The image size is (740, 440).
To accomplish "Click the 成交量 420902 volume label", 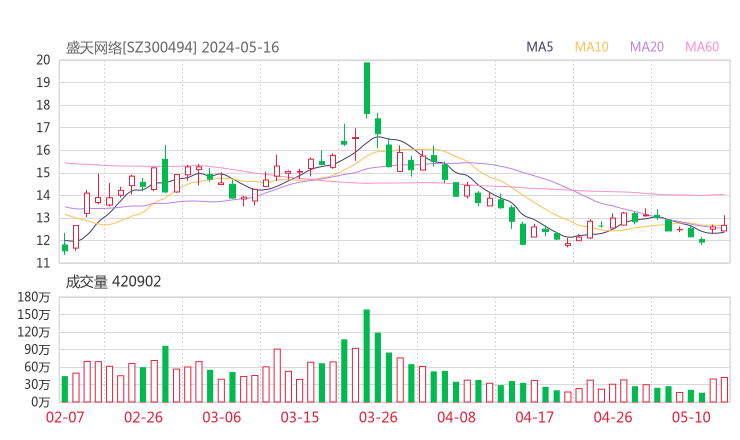I will point(113,282).
